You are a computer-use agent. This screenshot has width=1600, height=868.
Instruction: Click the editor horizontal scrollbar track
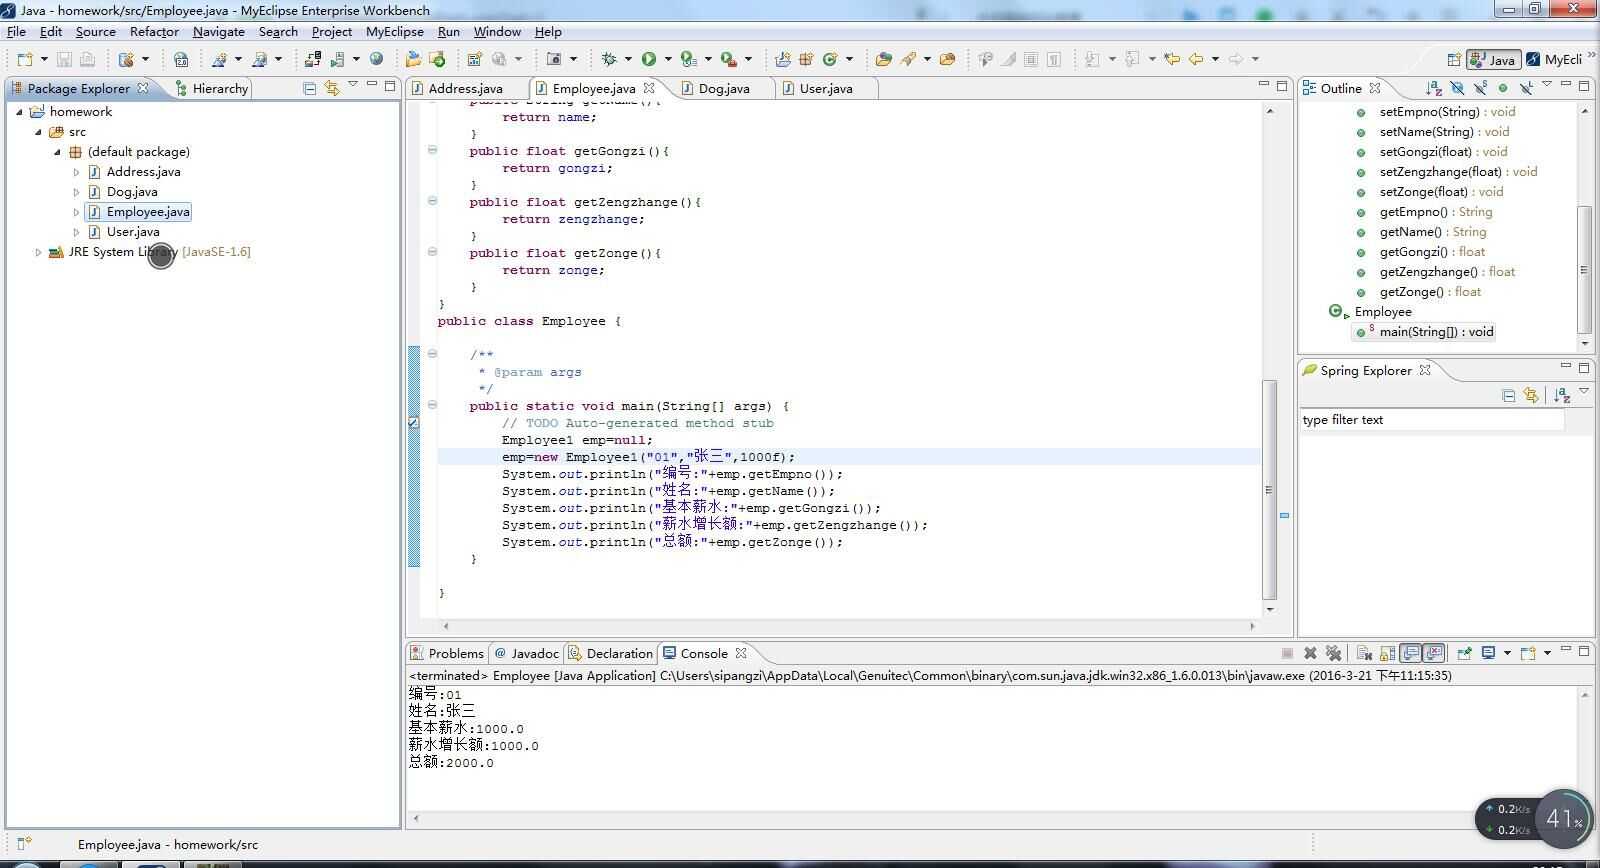coord(848,626)
